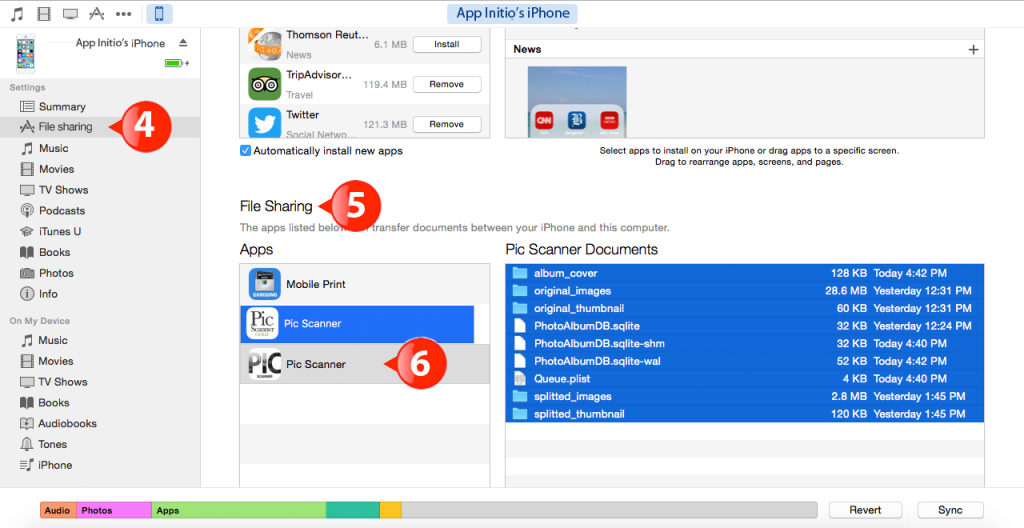Show more libraries with ellipsis icon
The width and height of the screenshot is (1024, 528).
123,14
